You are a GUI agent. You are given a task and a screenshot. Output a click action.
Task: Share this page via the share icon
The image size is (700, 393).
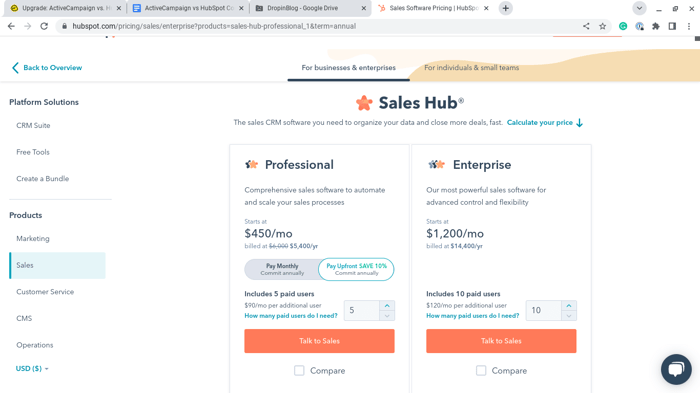pyautogui.click(x=586, y=26)
